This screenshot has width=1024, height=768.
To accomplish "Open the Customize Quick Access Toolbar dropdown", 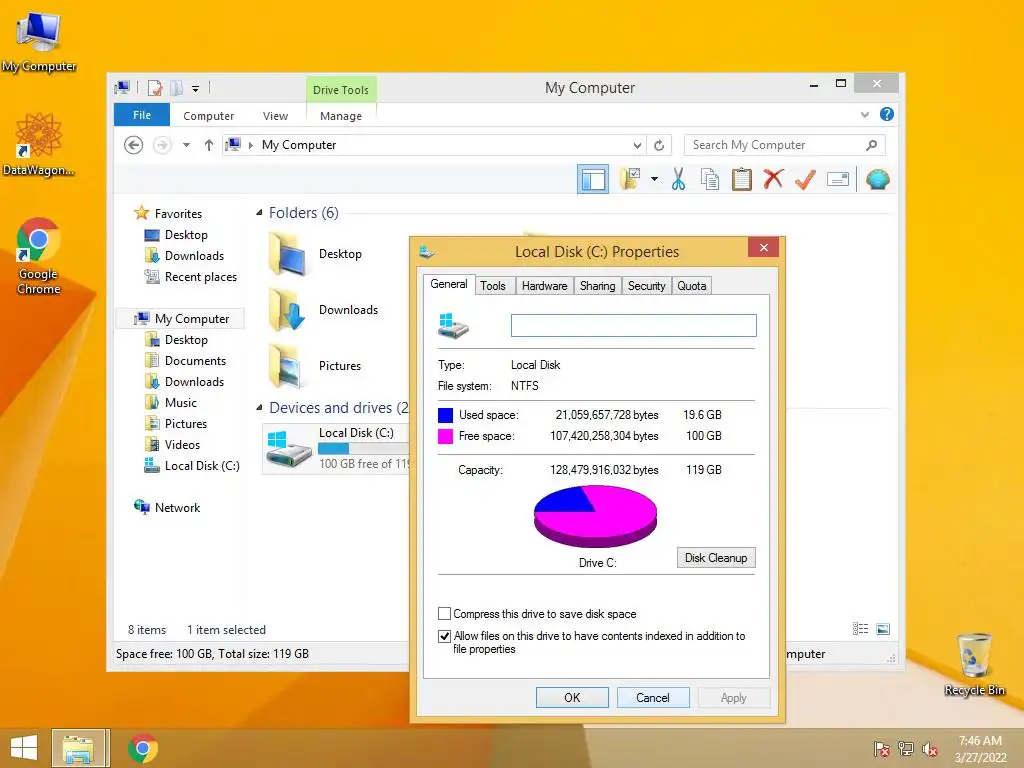I will 195,88.
